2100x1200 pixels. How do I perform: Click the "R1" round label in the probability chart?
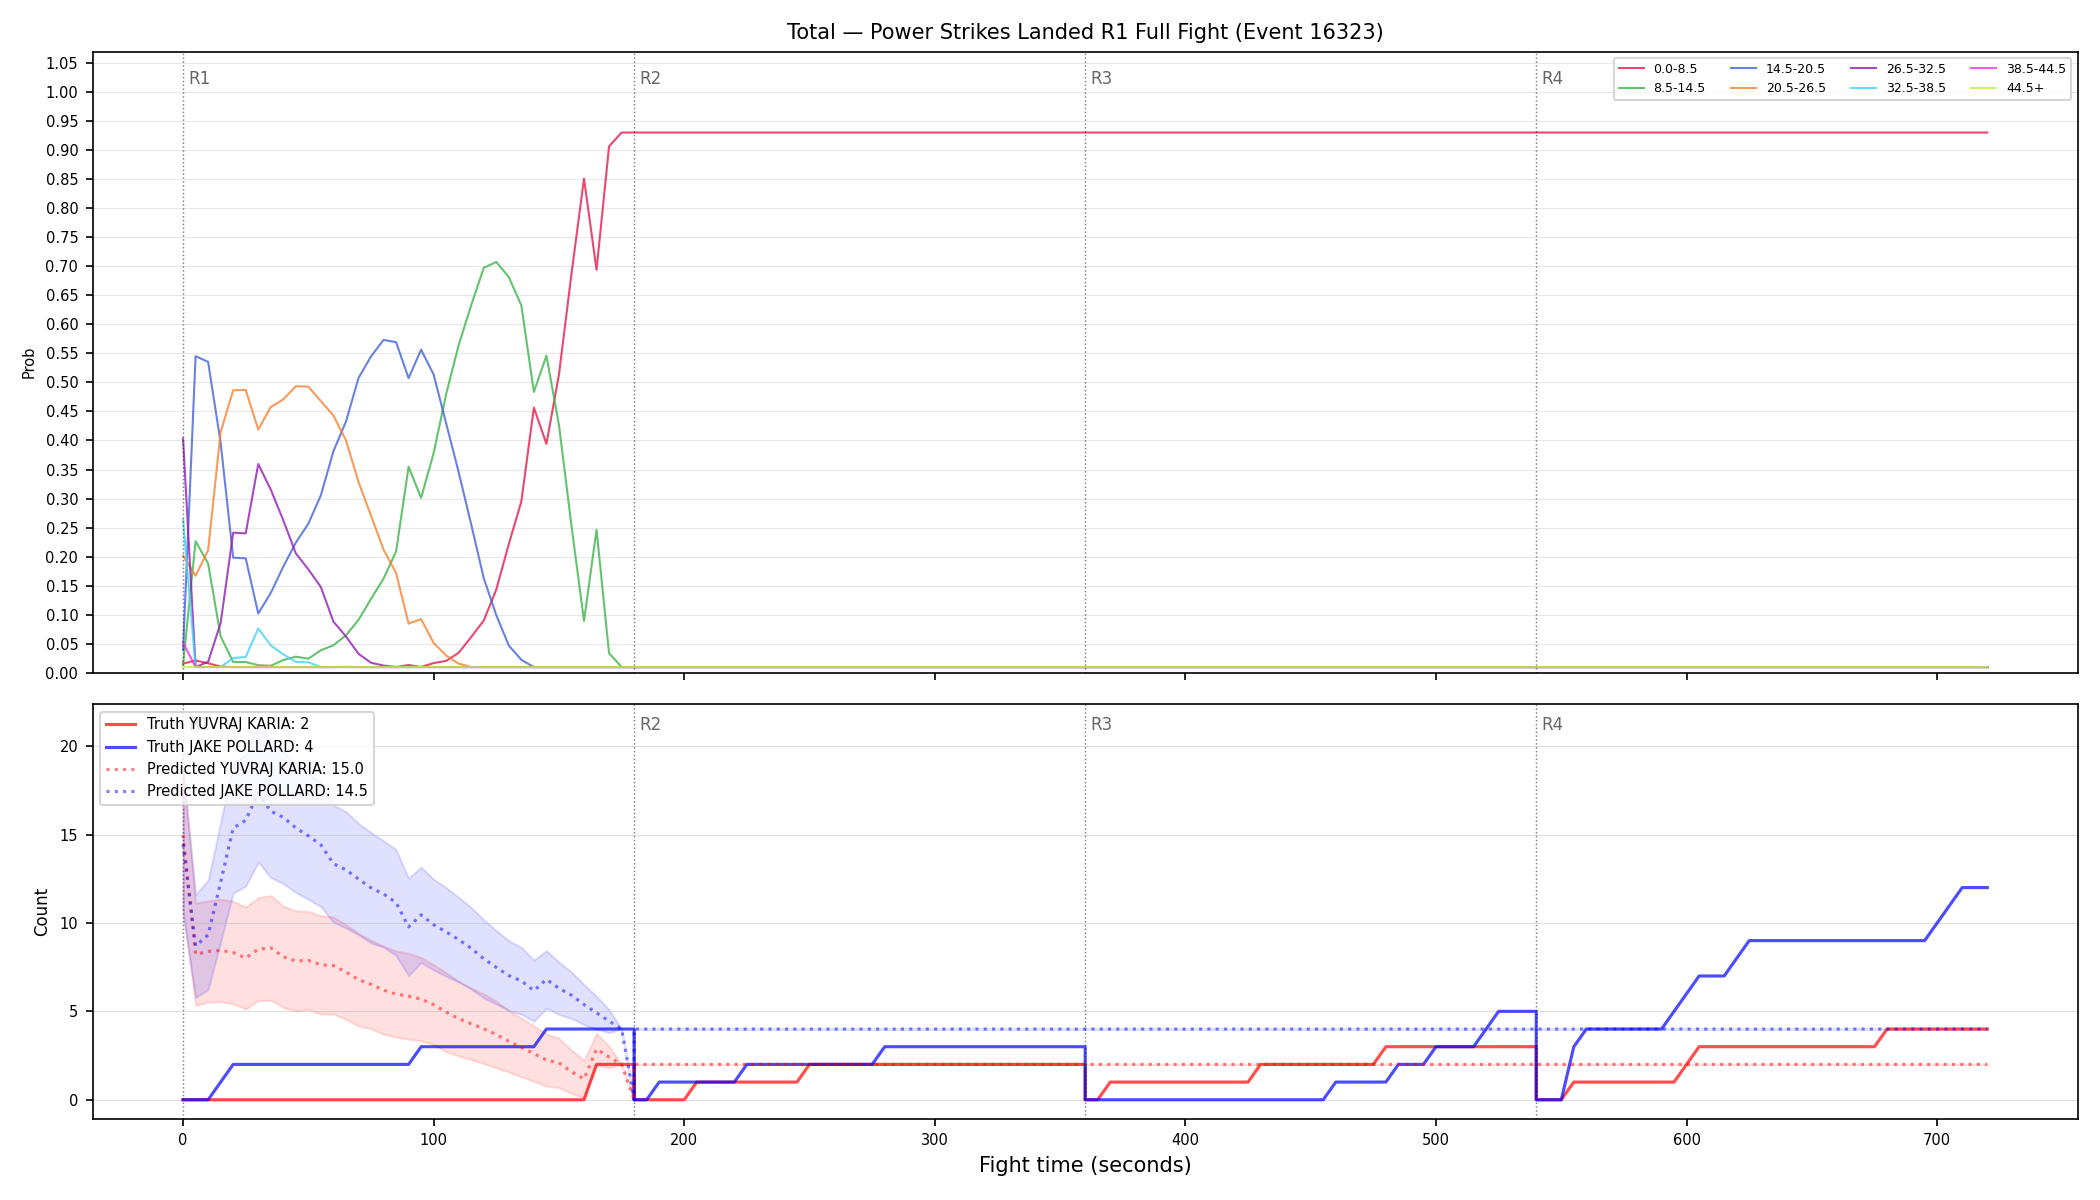coord(199,78)
